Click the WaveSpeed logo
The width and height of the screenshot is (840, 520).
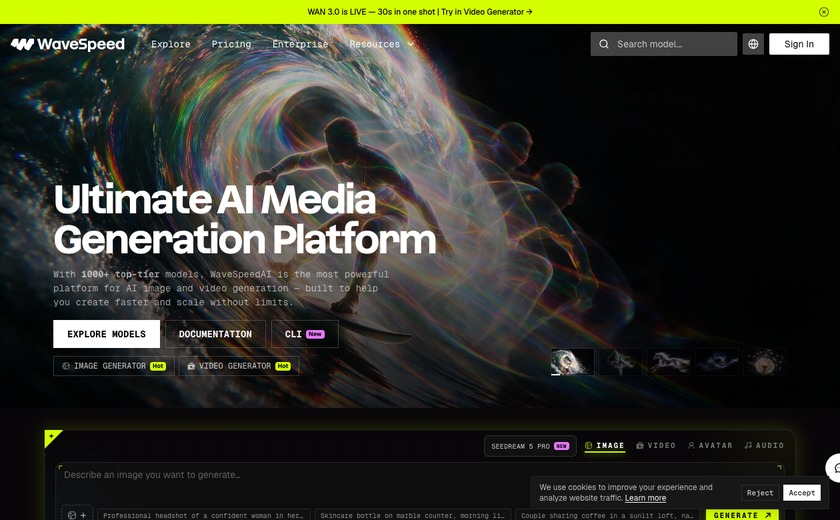pyautogui.click(x=68, y=44)
